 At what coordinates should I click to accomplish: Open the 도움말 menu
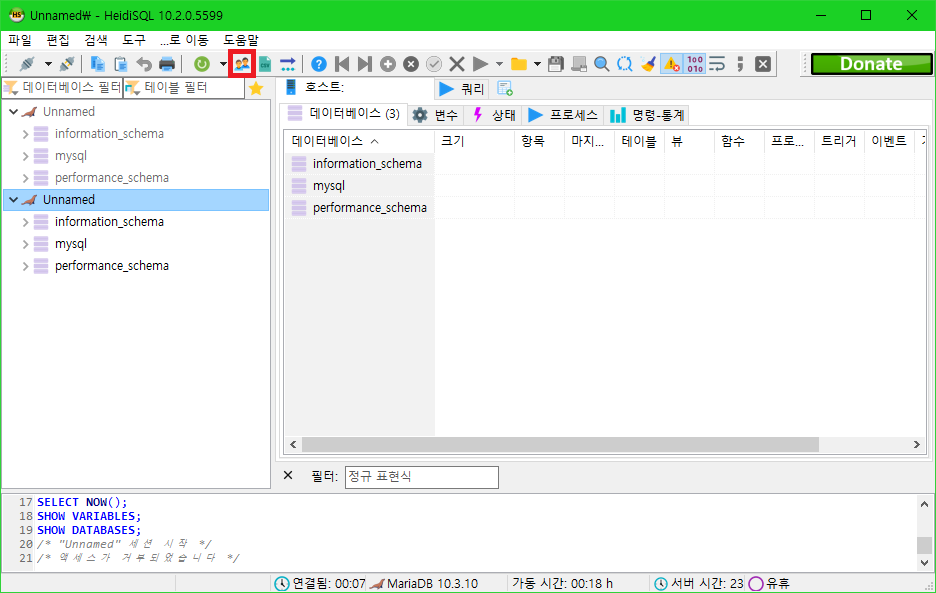[241, 40]
